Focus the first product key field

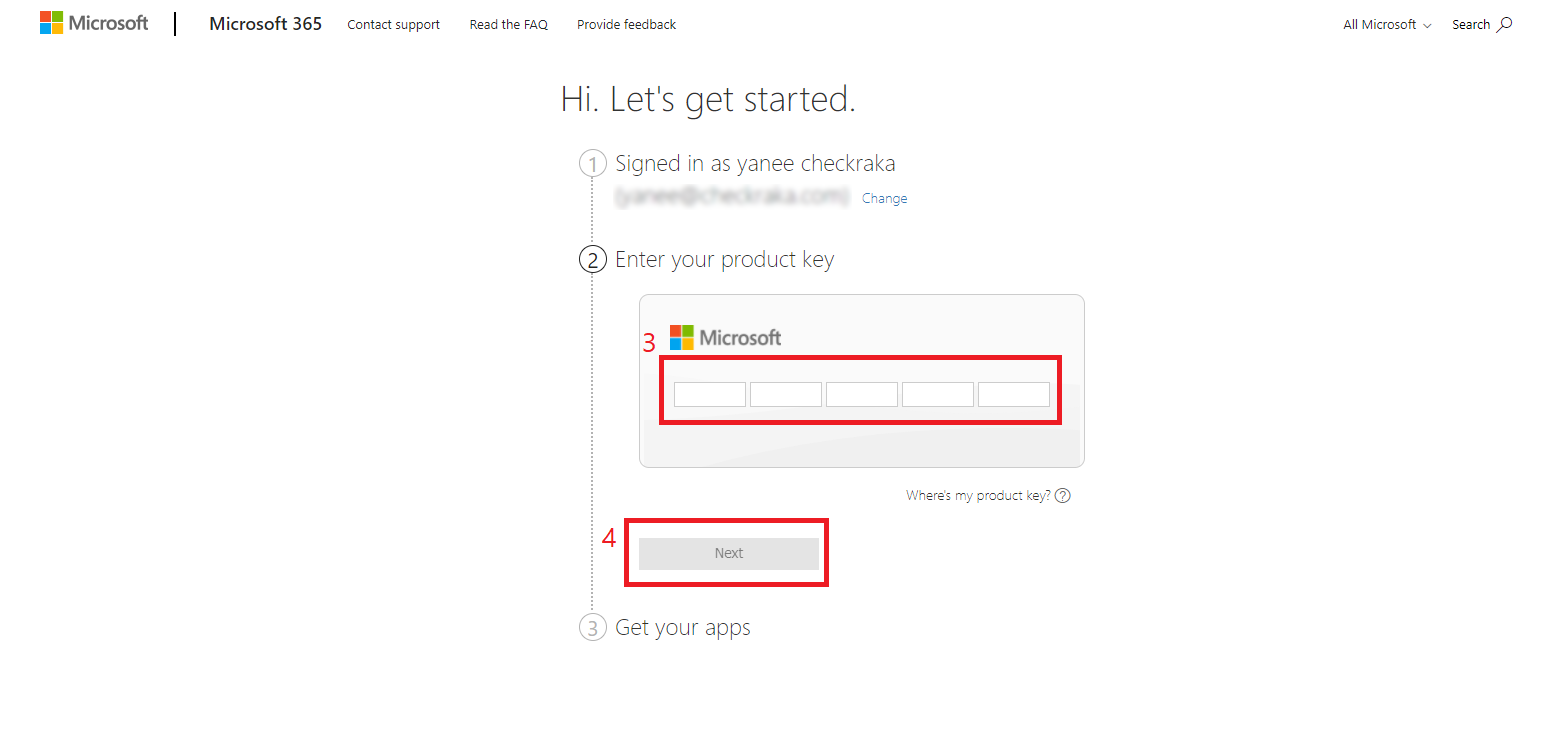pyautogui.click(x=710, y=395)
